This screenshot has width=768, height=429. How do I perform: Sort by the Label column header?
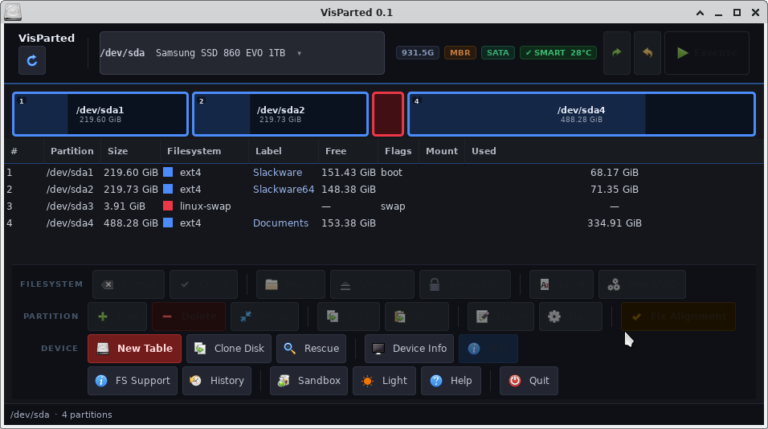pos(268,151)
